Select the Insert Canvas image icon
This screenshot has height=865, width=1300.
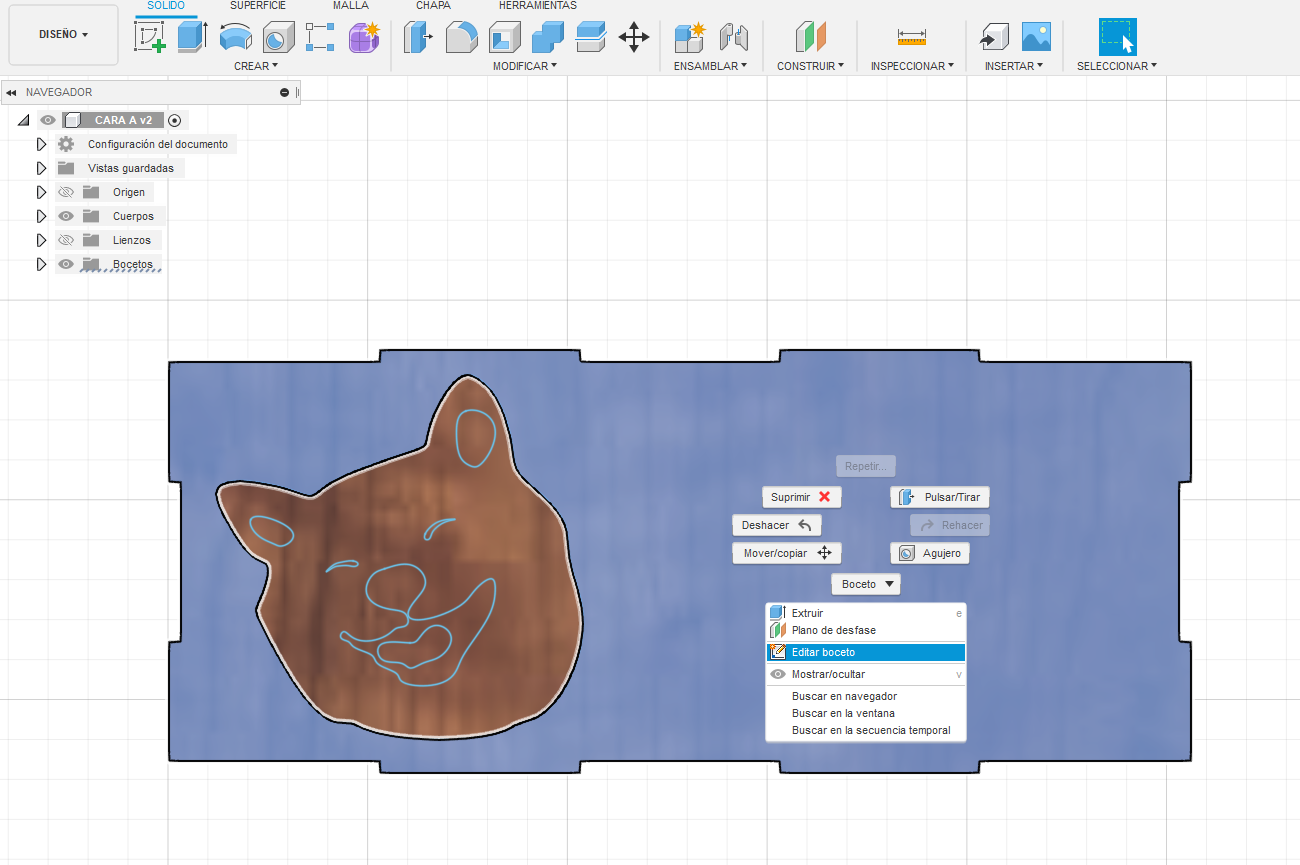pos(1036,37)
